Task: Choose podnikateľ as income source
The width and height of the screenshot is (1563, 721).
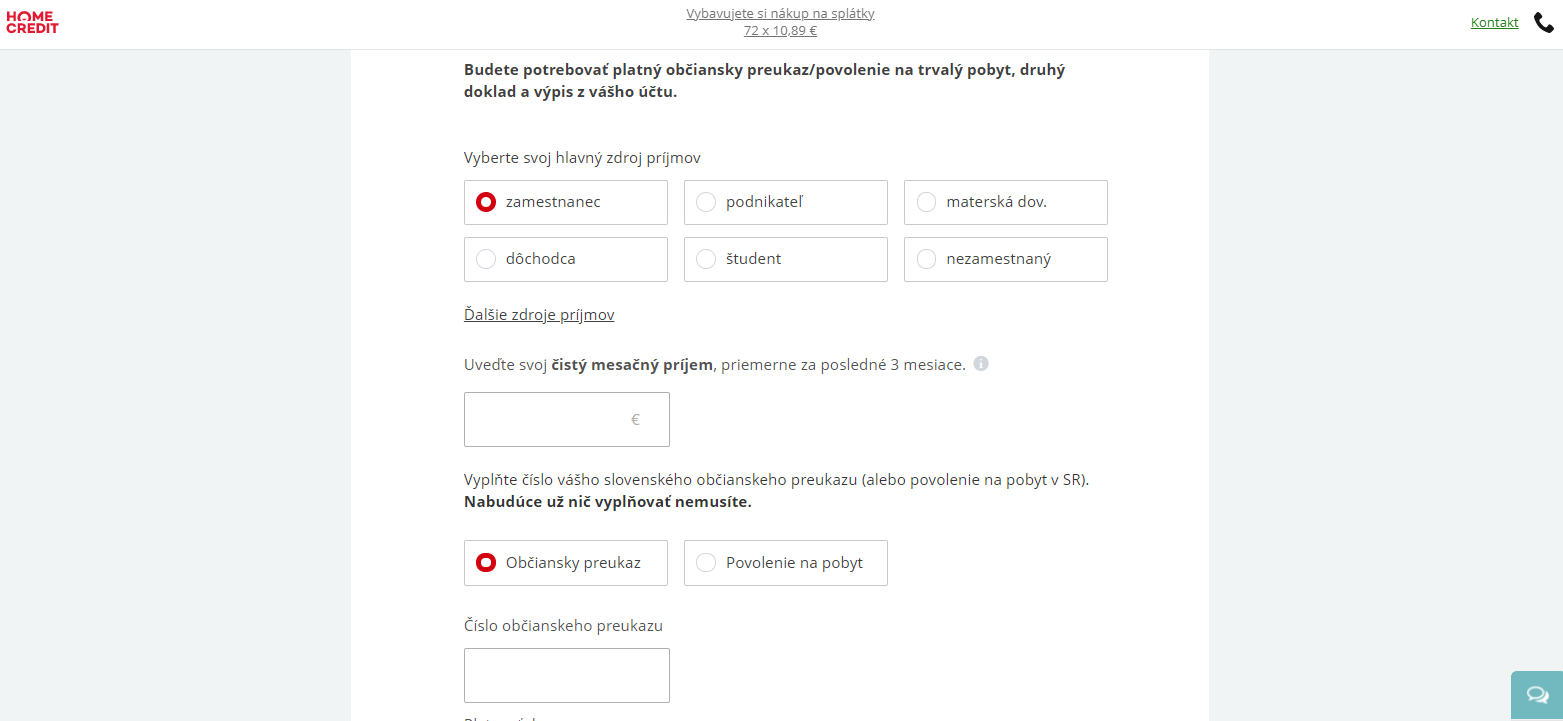Action: tap(786, 202)
